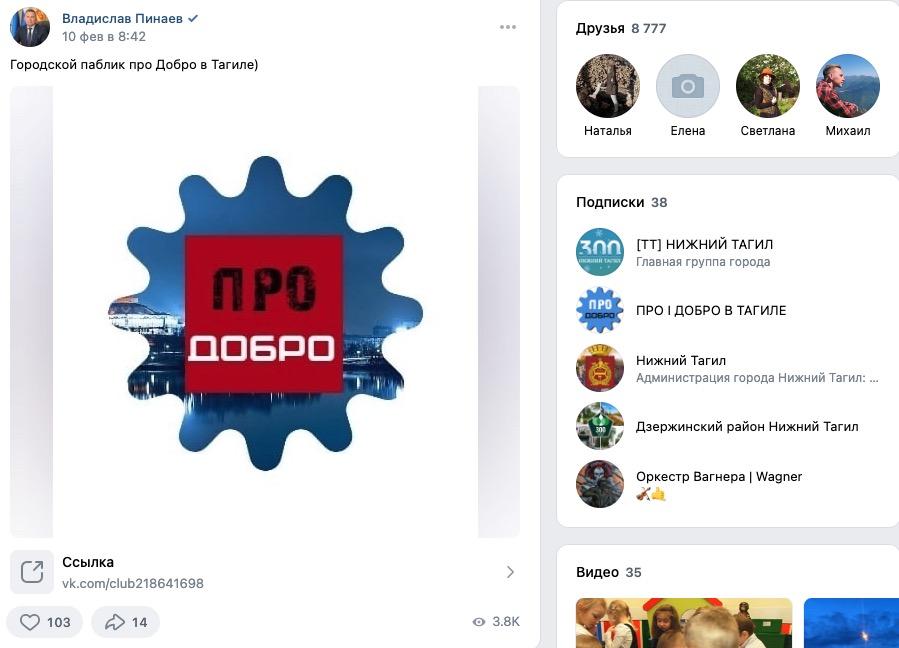This screenshot has width=899, height=648.
Task: Open the Оркестр Вагнера group avatar
Action: [x=600, y=484]
